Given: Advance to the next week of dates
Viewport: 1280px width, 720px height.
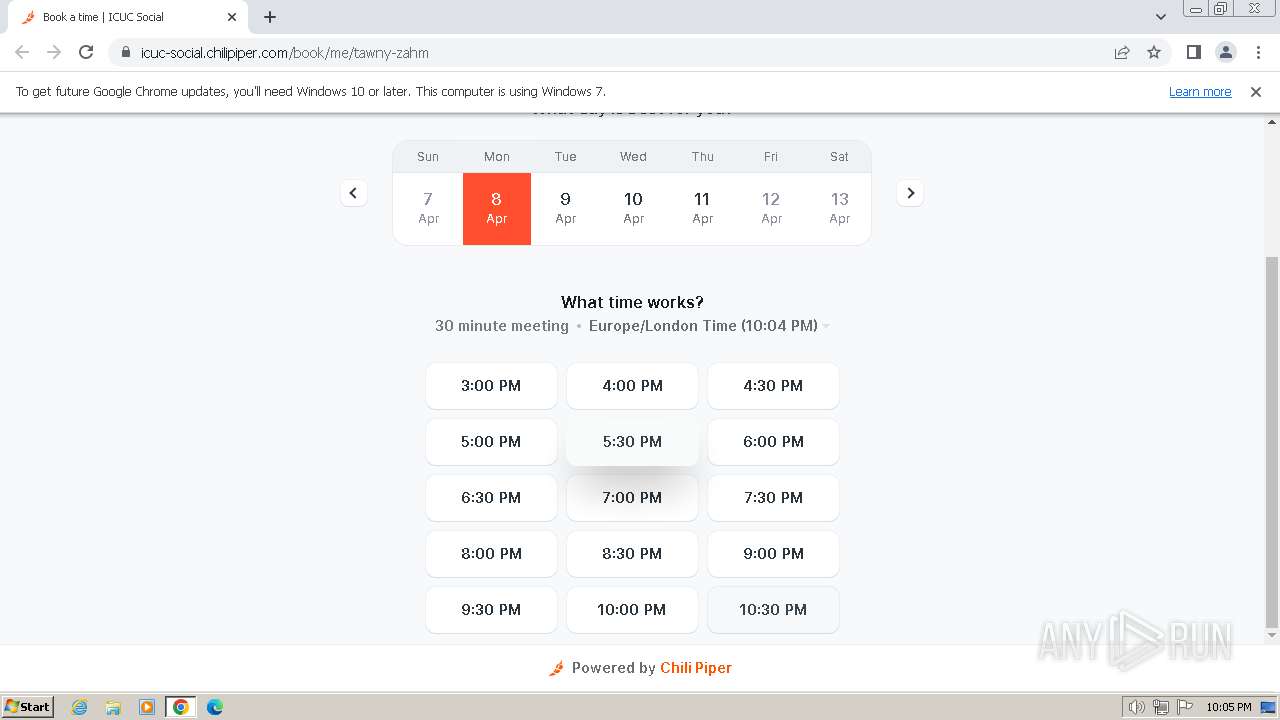Looking at the screenshot, I should (910, 193).
